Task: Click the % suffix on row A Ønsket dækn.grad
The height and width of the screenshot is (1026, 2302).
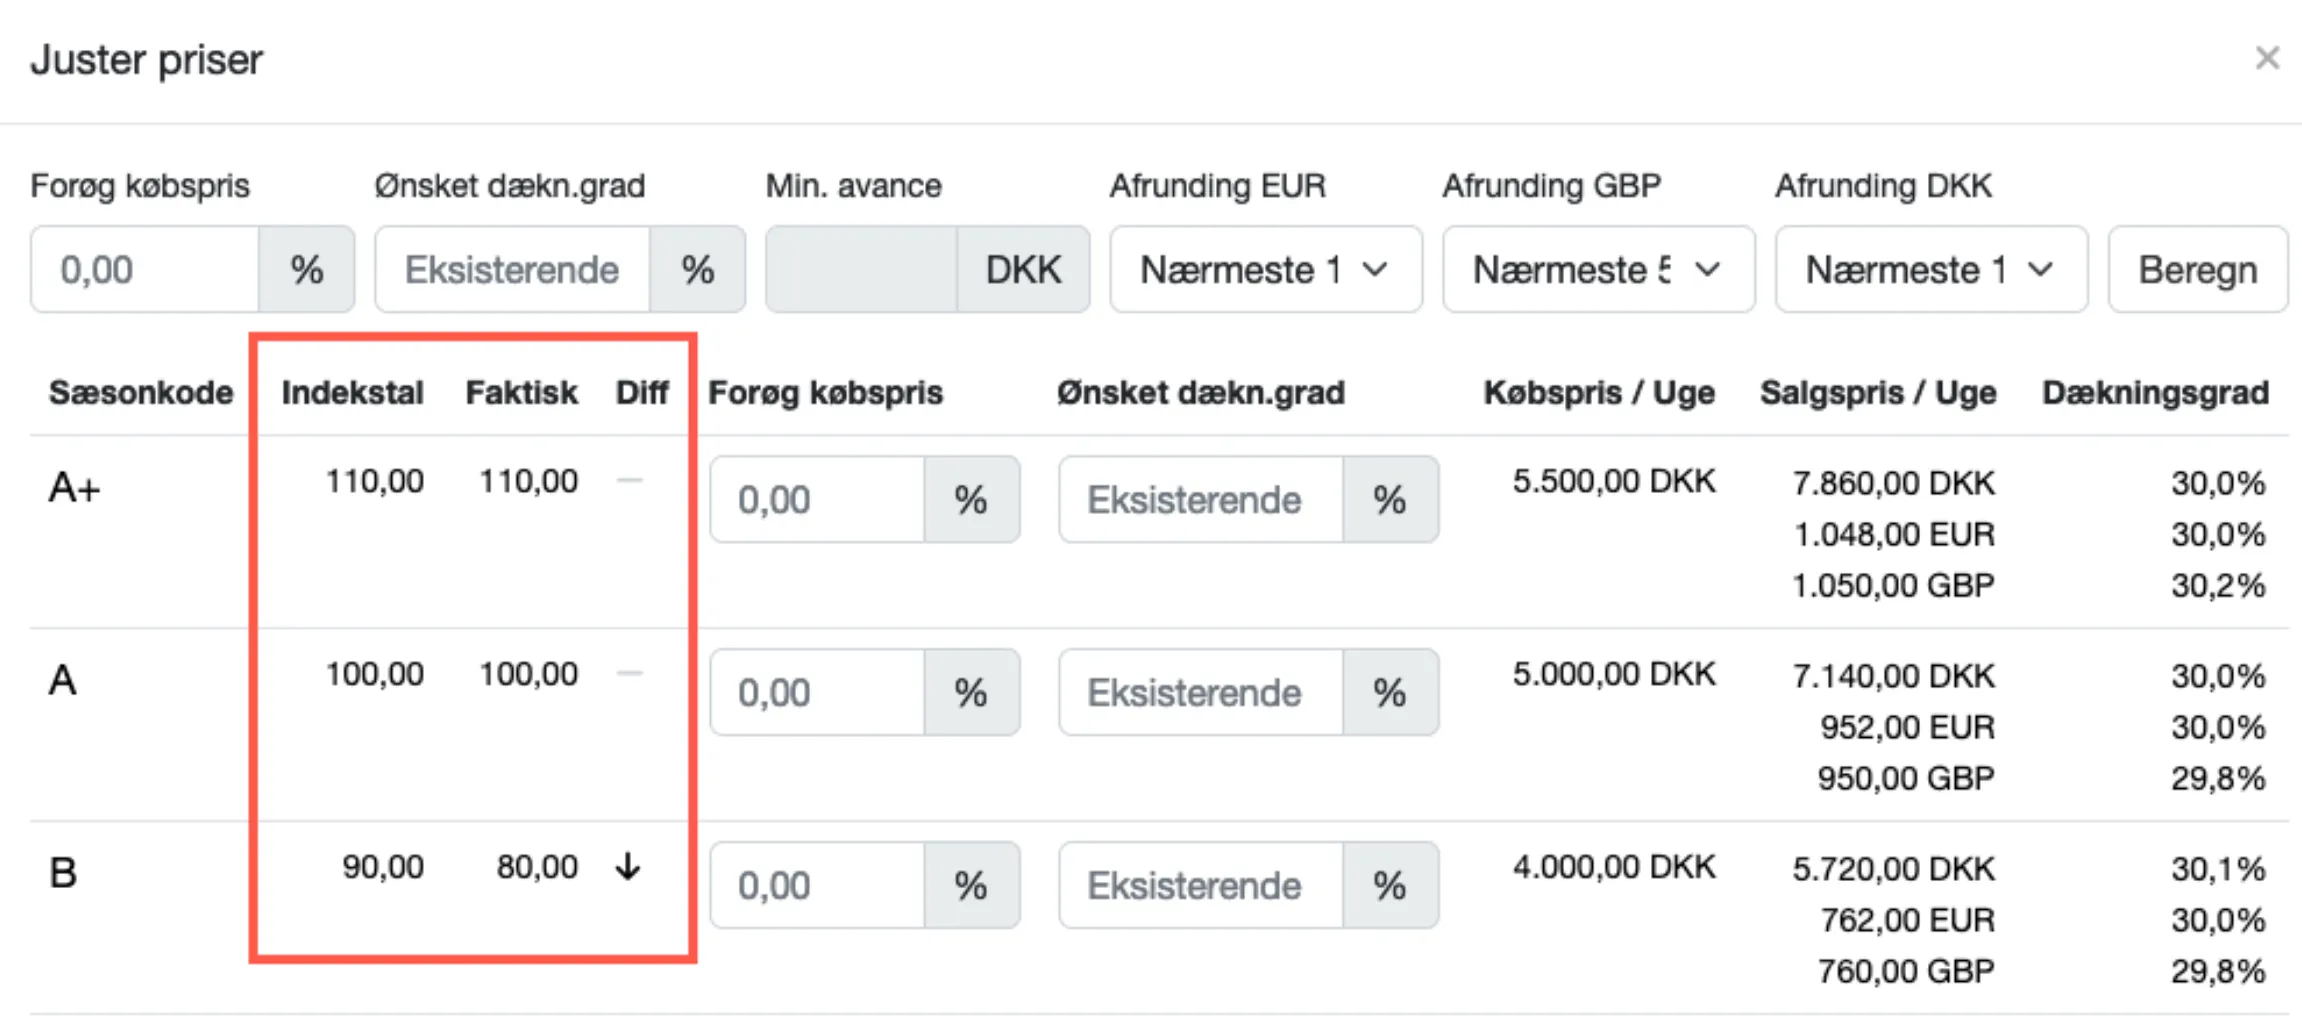Action: click(x=1389, y=692)
